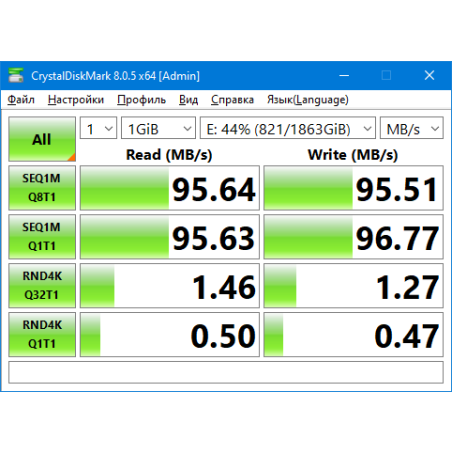Open the Справка menu

point(232,100)
